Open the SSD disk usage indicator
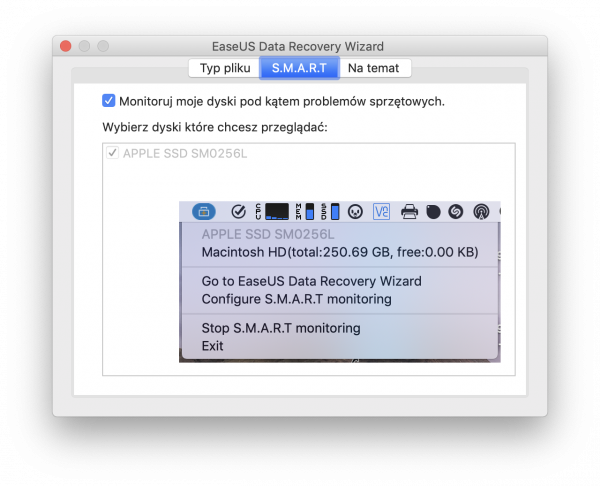600x486 pixels. 330,212
